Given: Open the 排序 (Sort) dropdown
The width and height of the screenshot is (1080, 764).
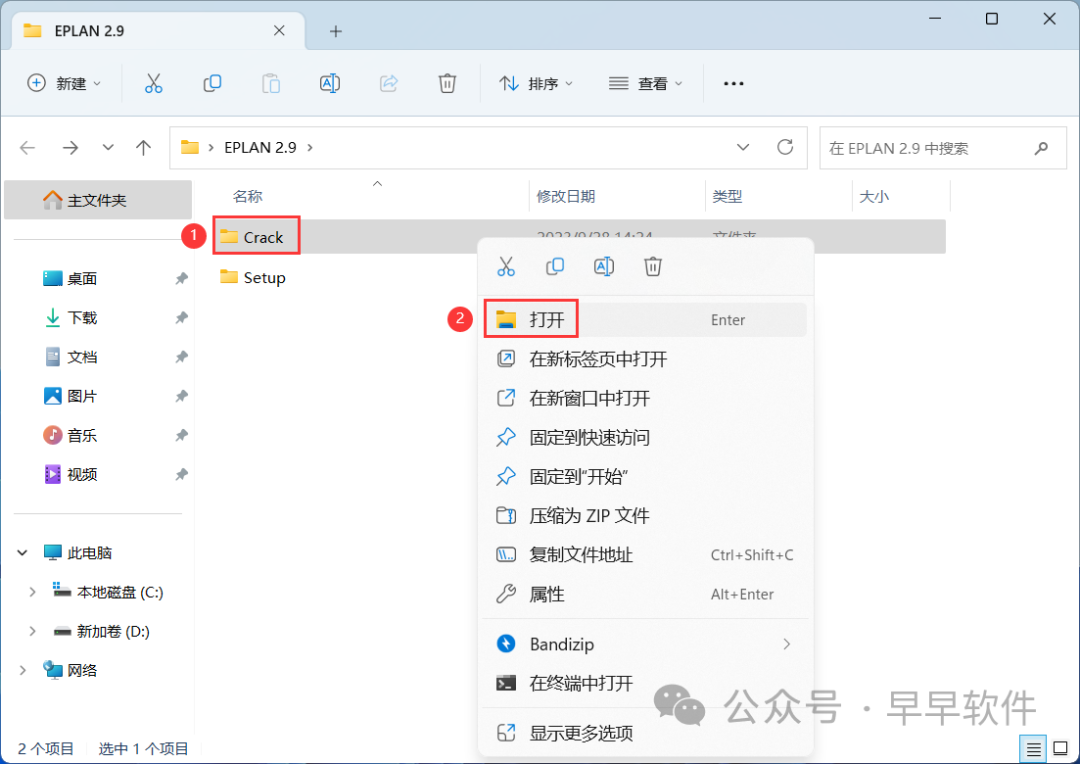Looking at the screenshot, I should pos(537,84).
